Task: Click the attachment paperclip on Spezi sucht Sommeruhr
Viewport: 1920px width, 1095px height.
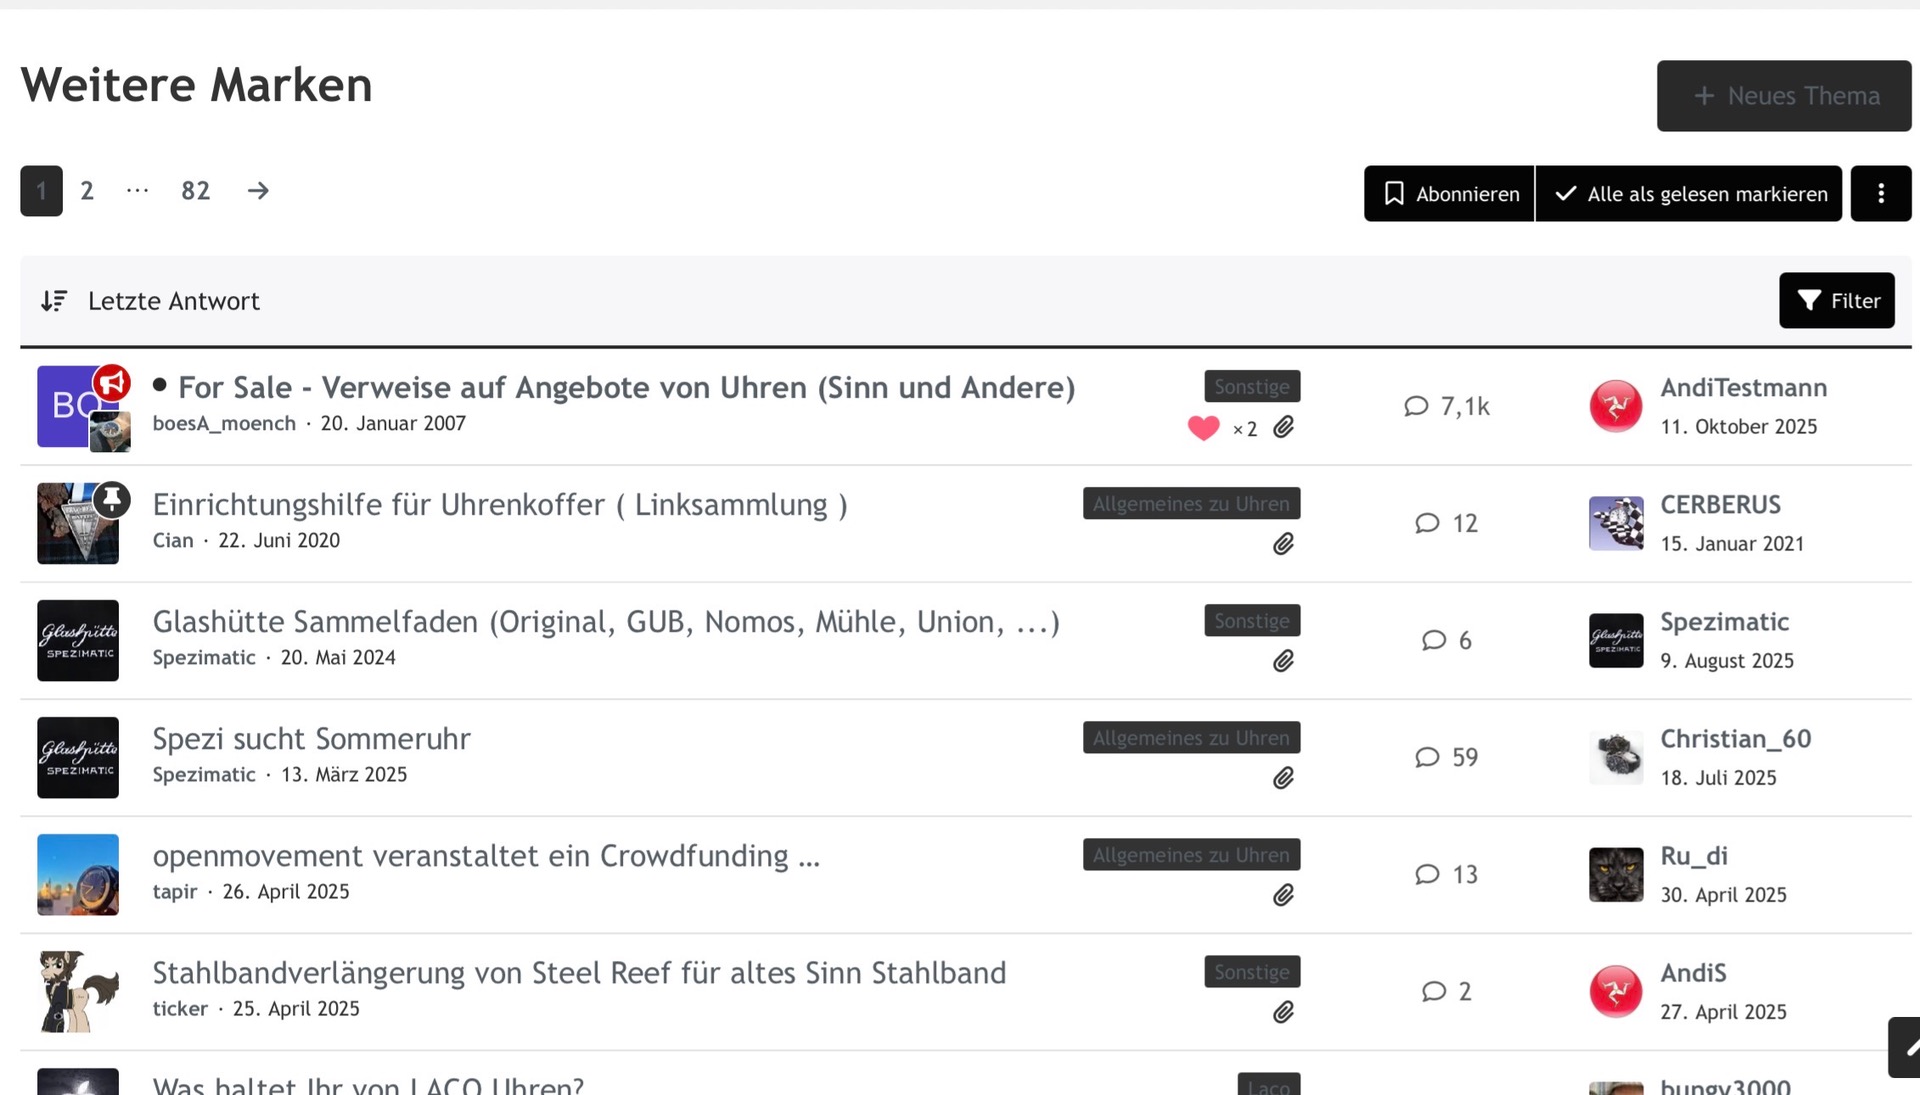Action: tap(1283, 778)
